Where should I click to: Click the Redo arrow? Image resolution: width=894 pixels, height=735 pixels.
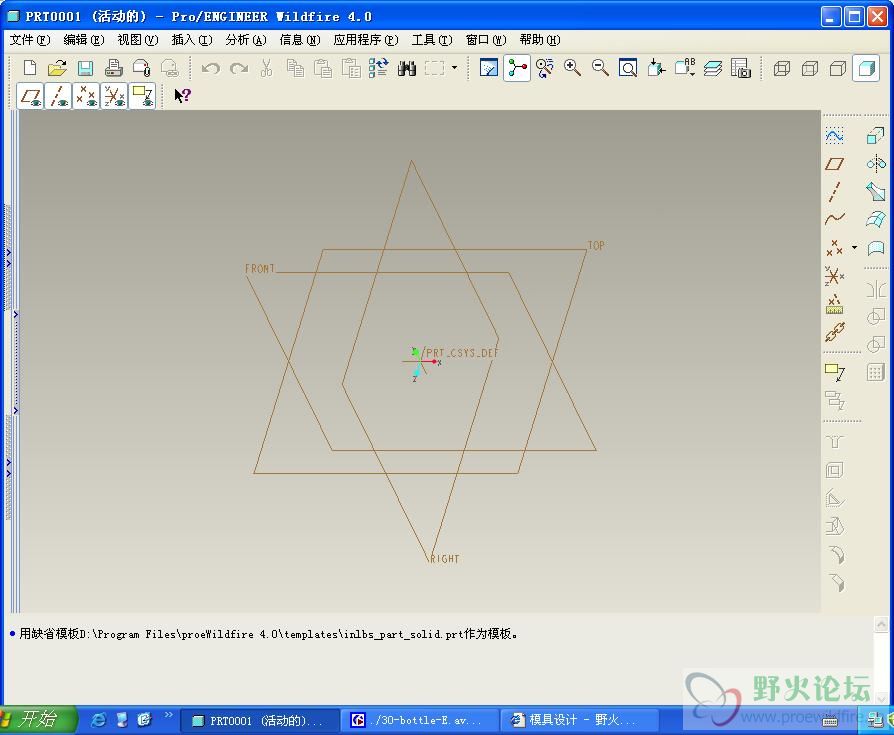pyautogui.click(x=239, y=68)
